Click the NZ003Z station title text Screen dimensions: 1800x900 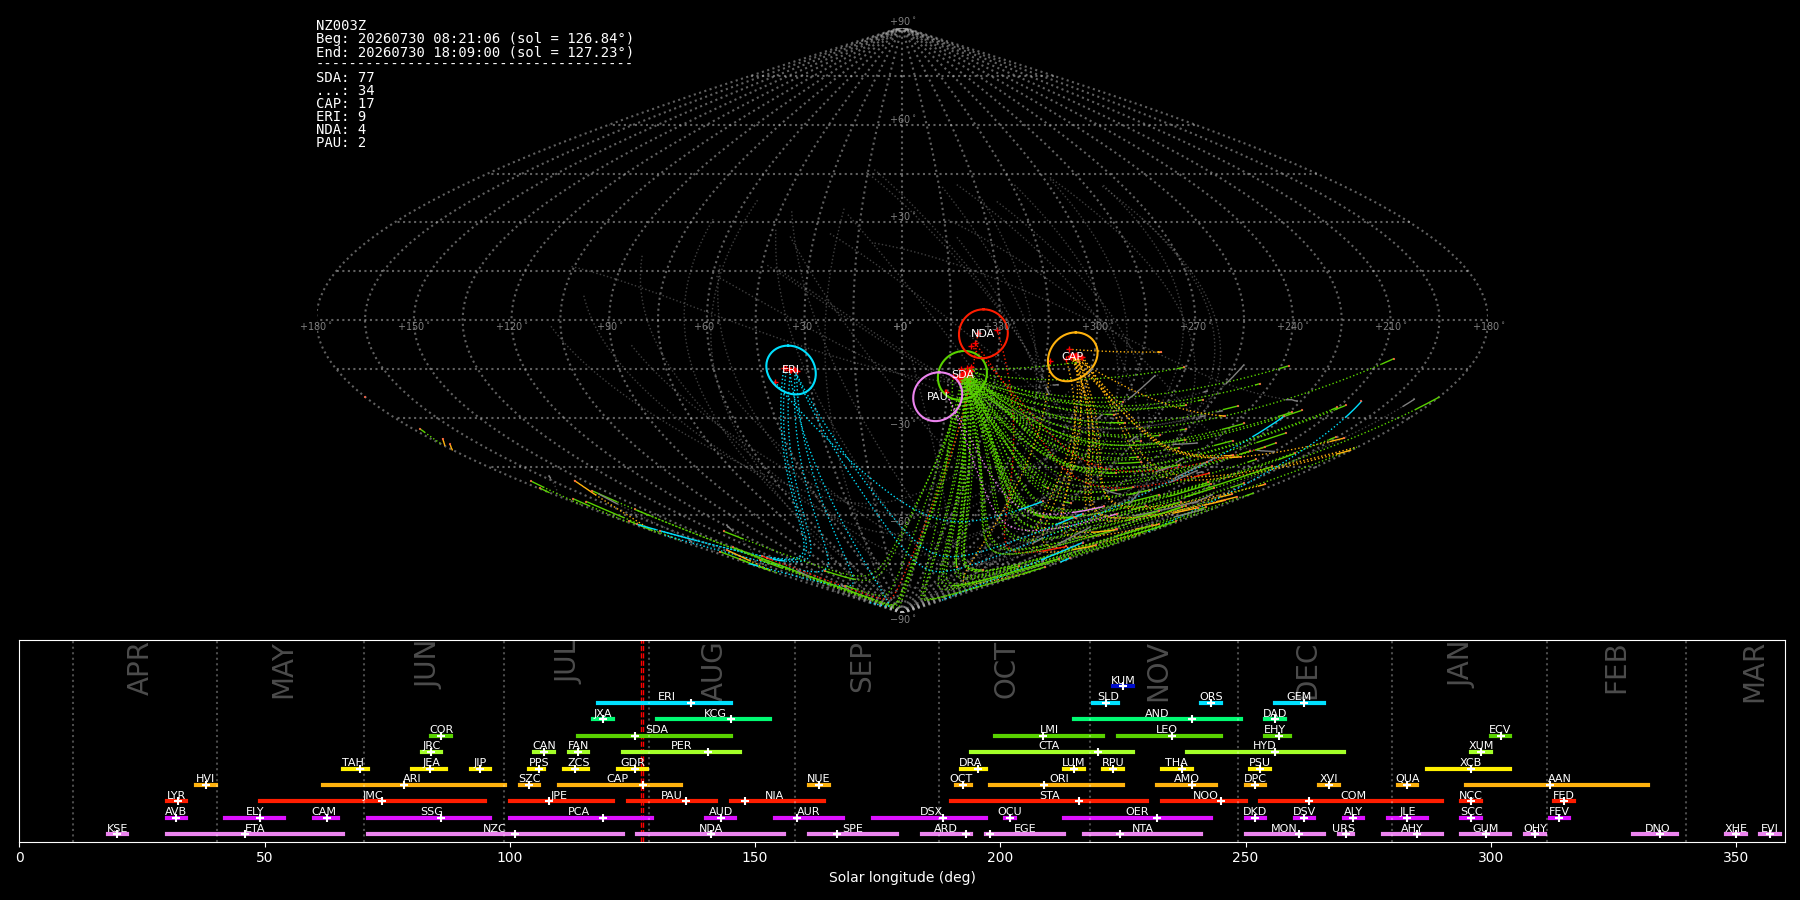[341, 26]
